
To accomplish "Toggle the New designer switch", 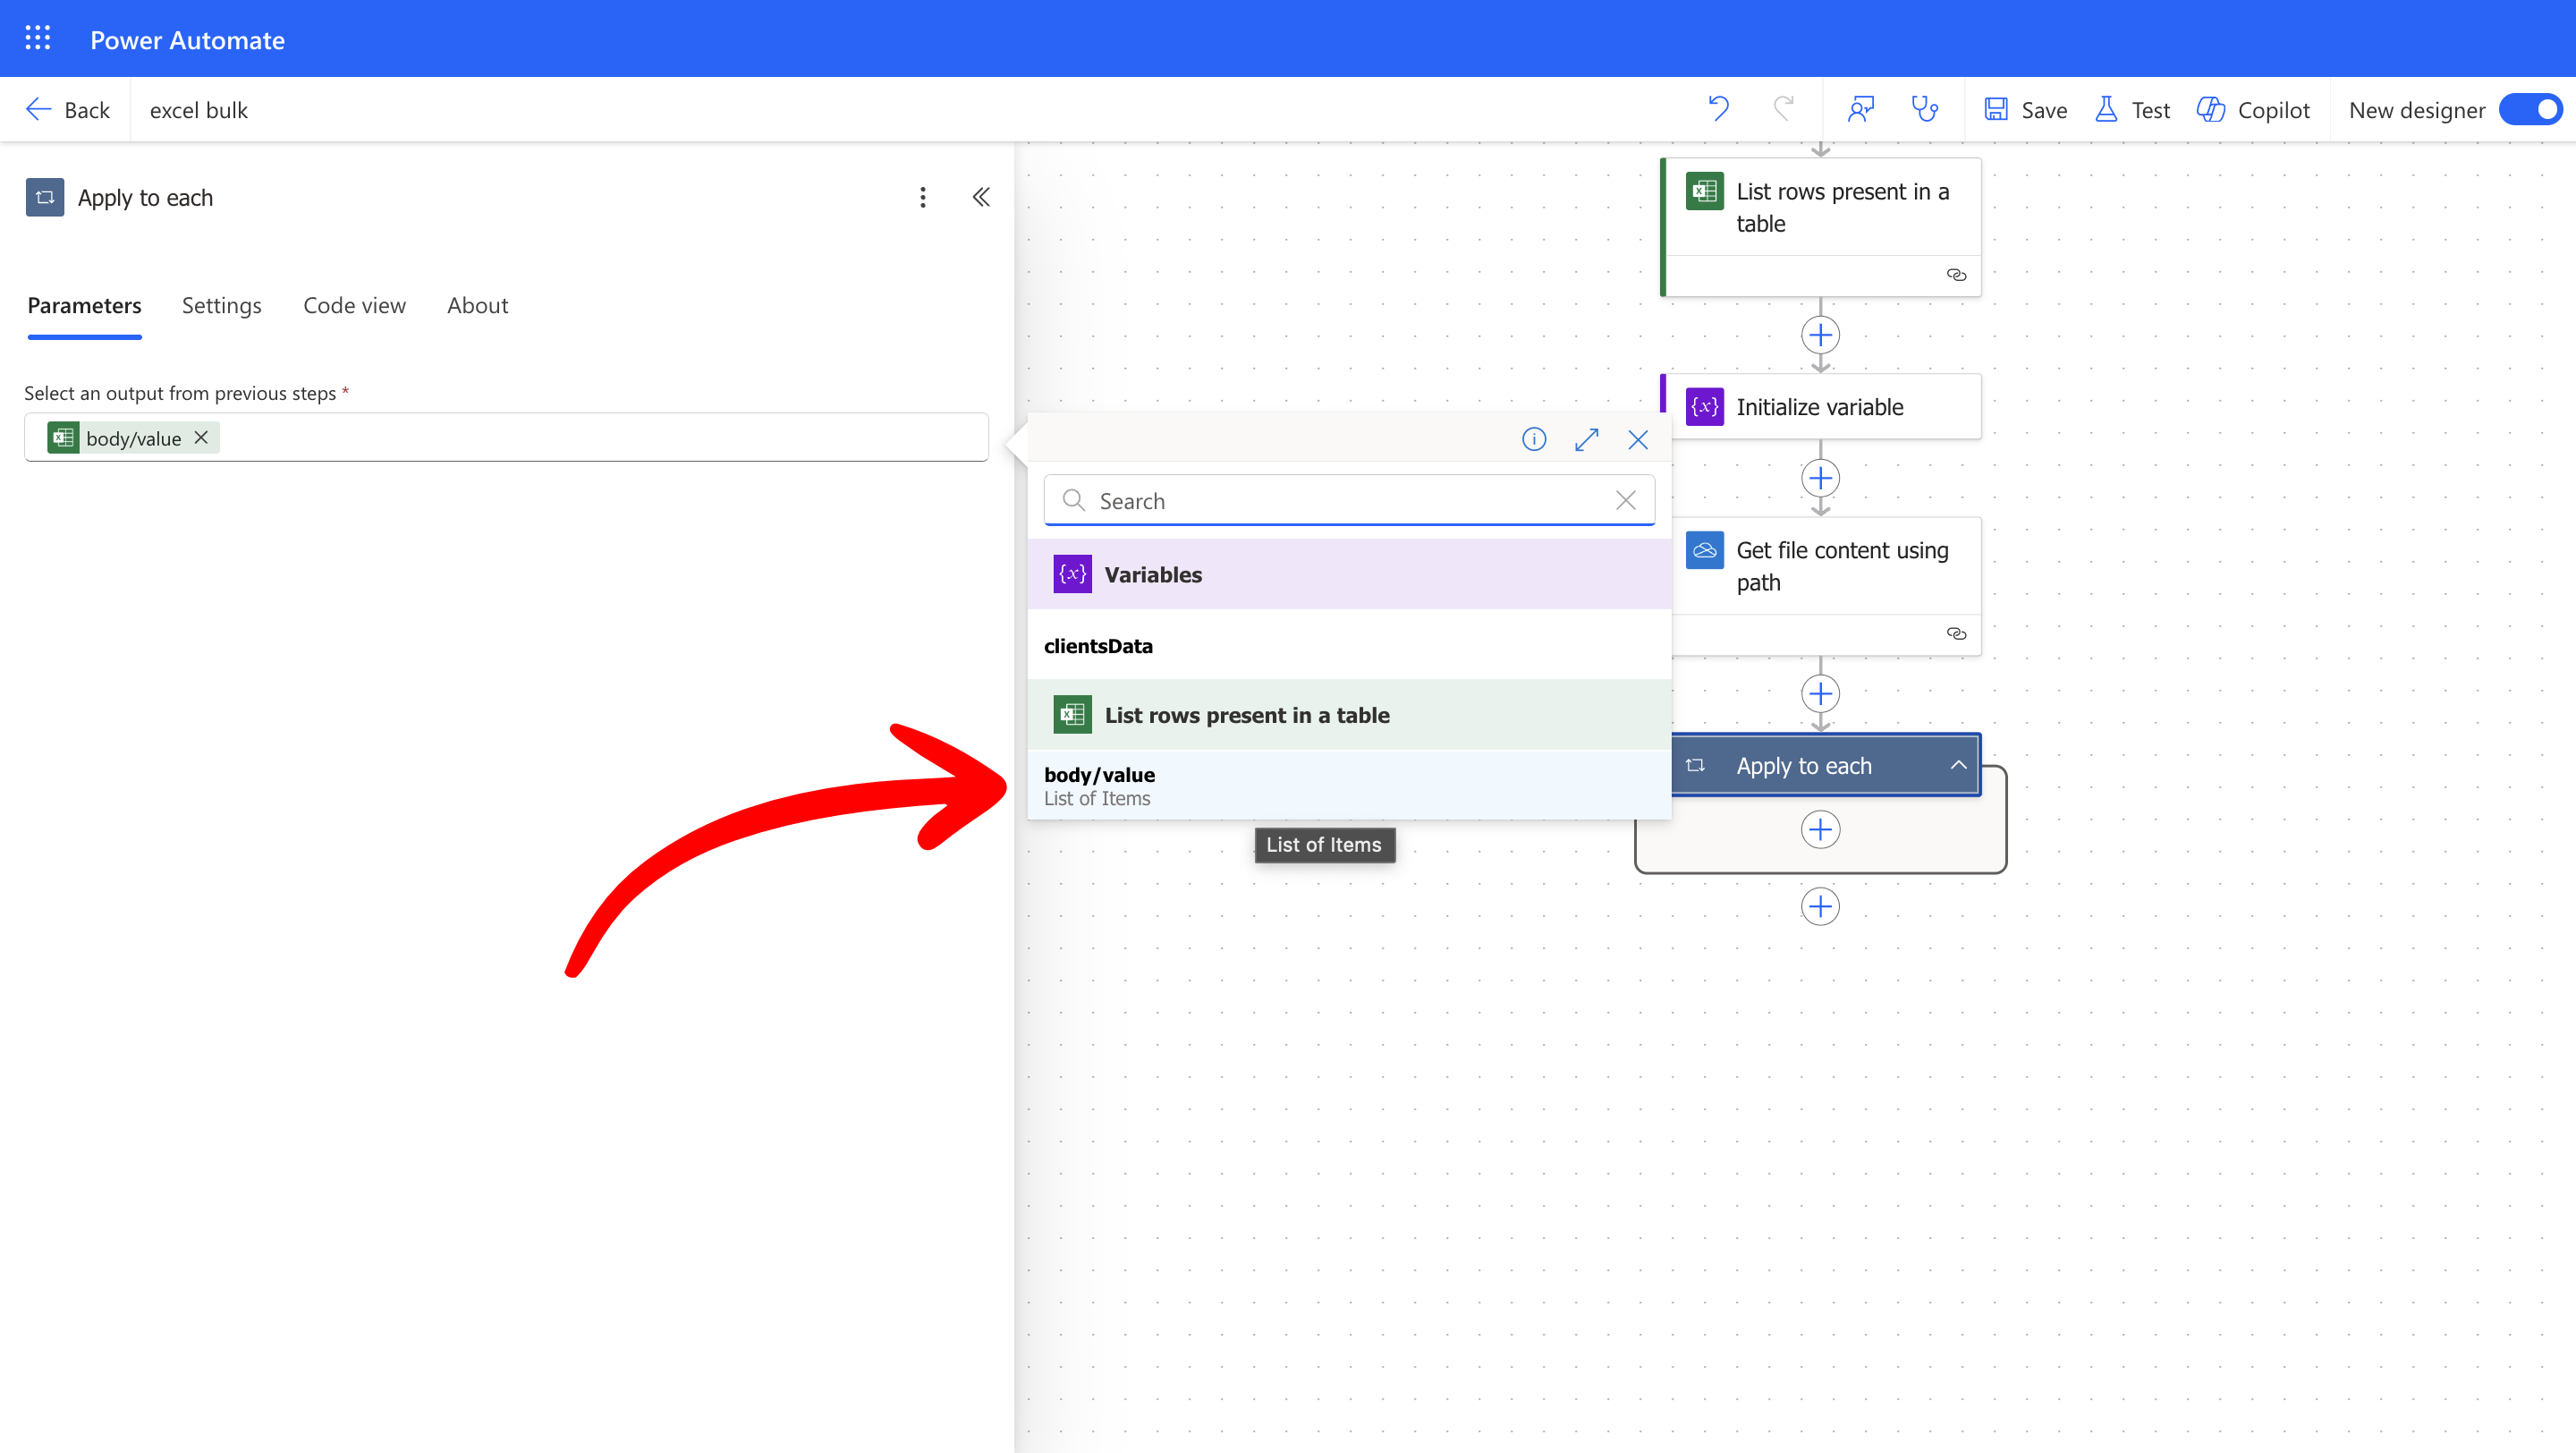I will pyautogui.click(x=2530, y=109).
